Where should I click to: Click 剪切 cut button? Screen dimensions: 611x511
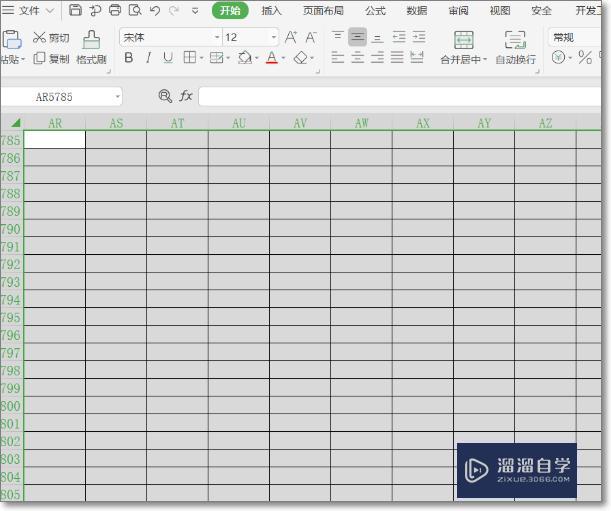click(51, 38)
